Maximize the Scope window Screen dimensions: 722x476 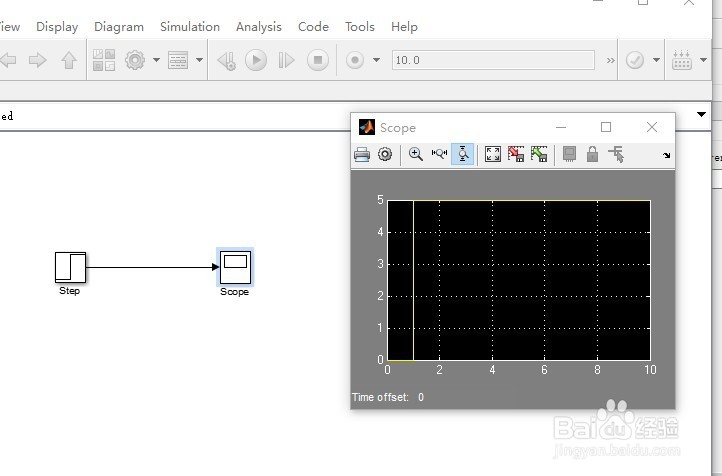coord(606,127)
